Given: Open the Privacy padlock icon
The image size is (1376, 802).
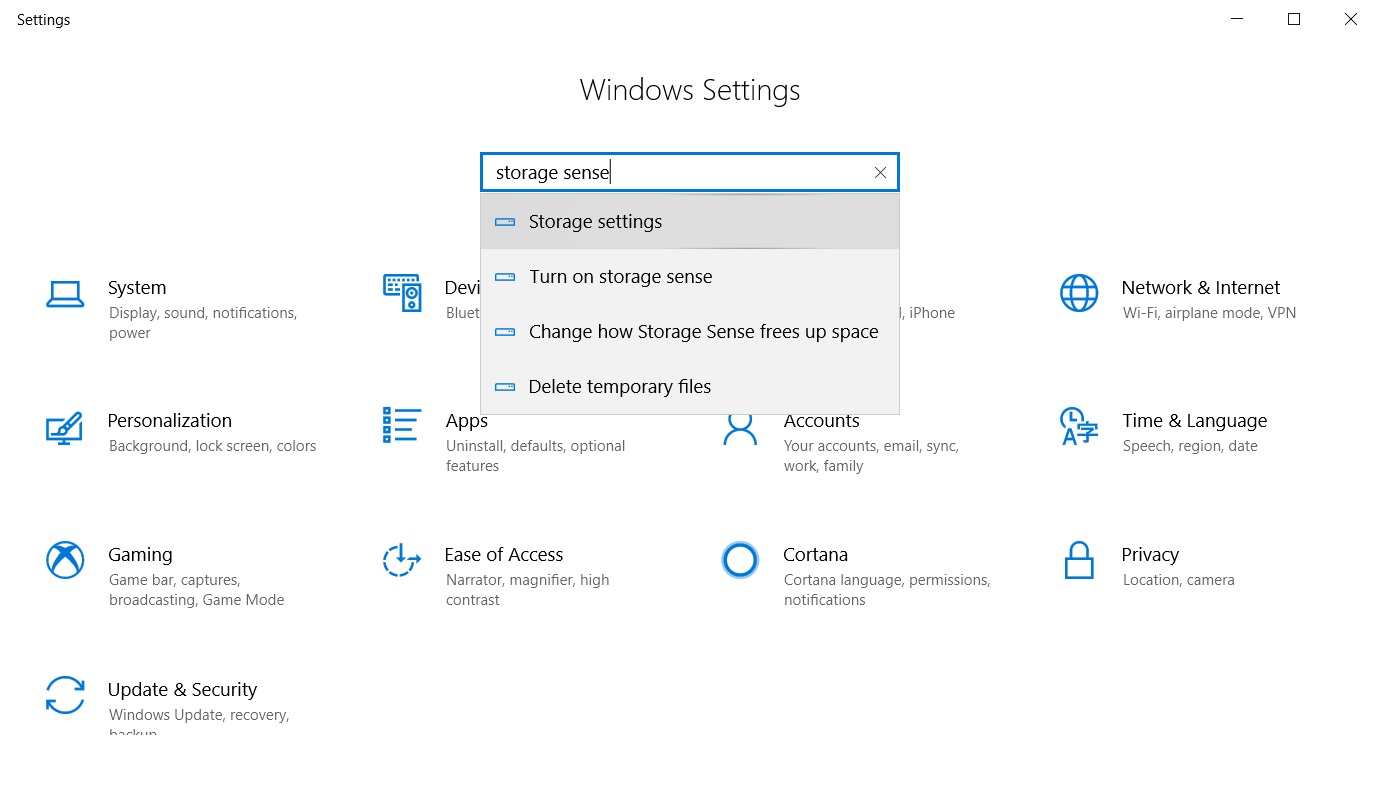Looking at the screenshot, I should (x=1079, y=560).
